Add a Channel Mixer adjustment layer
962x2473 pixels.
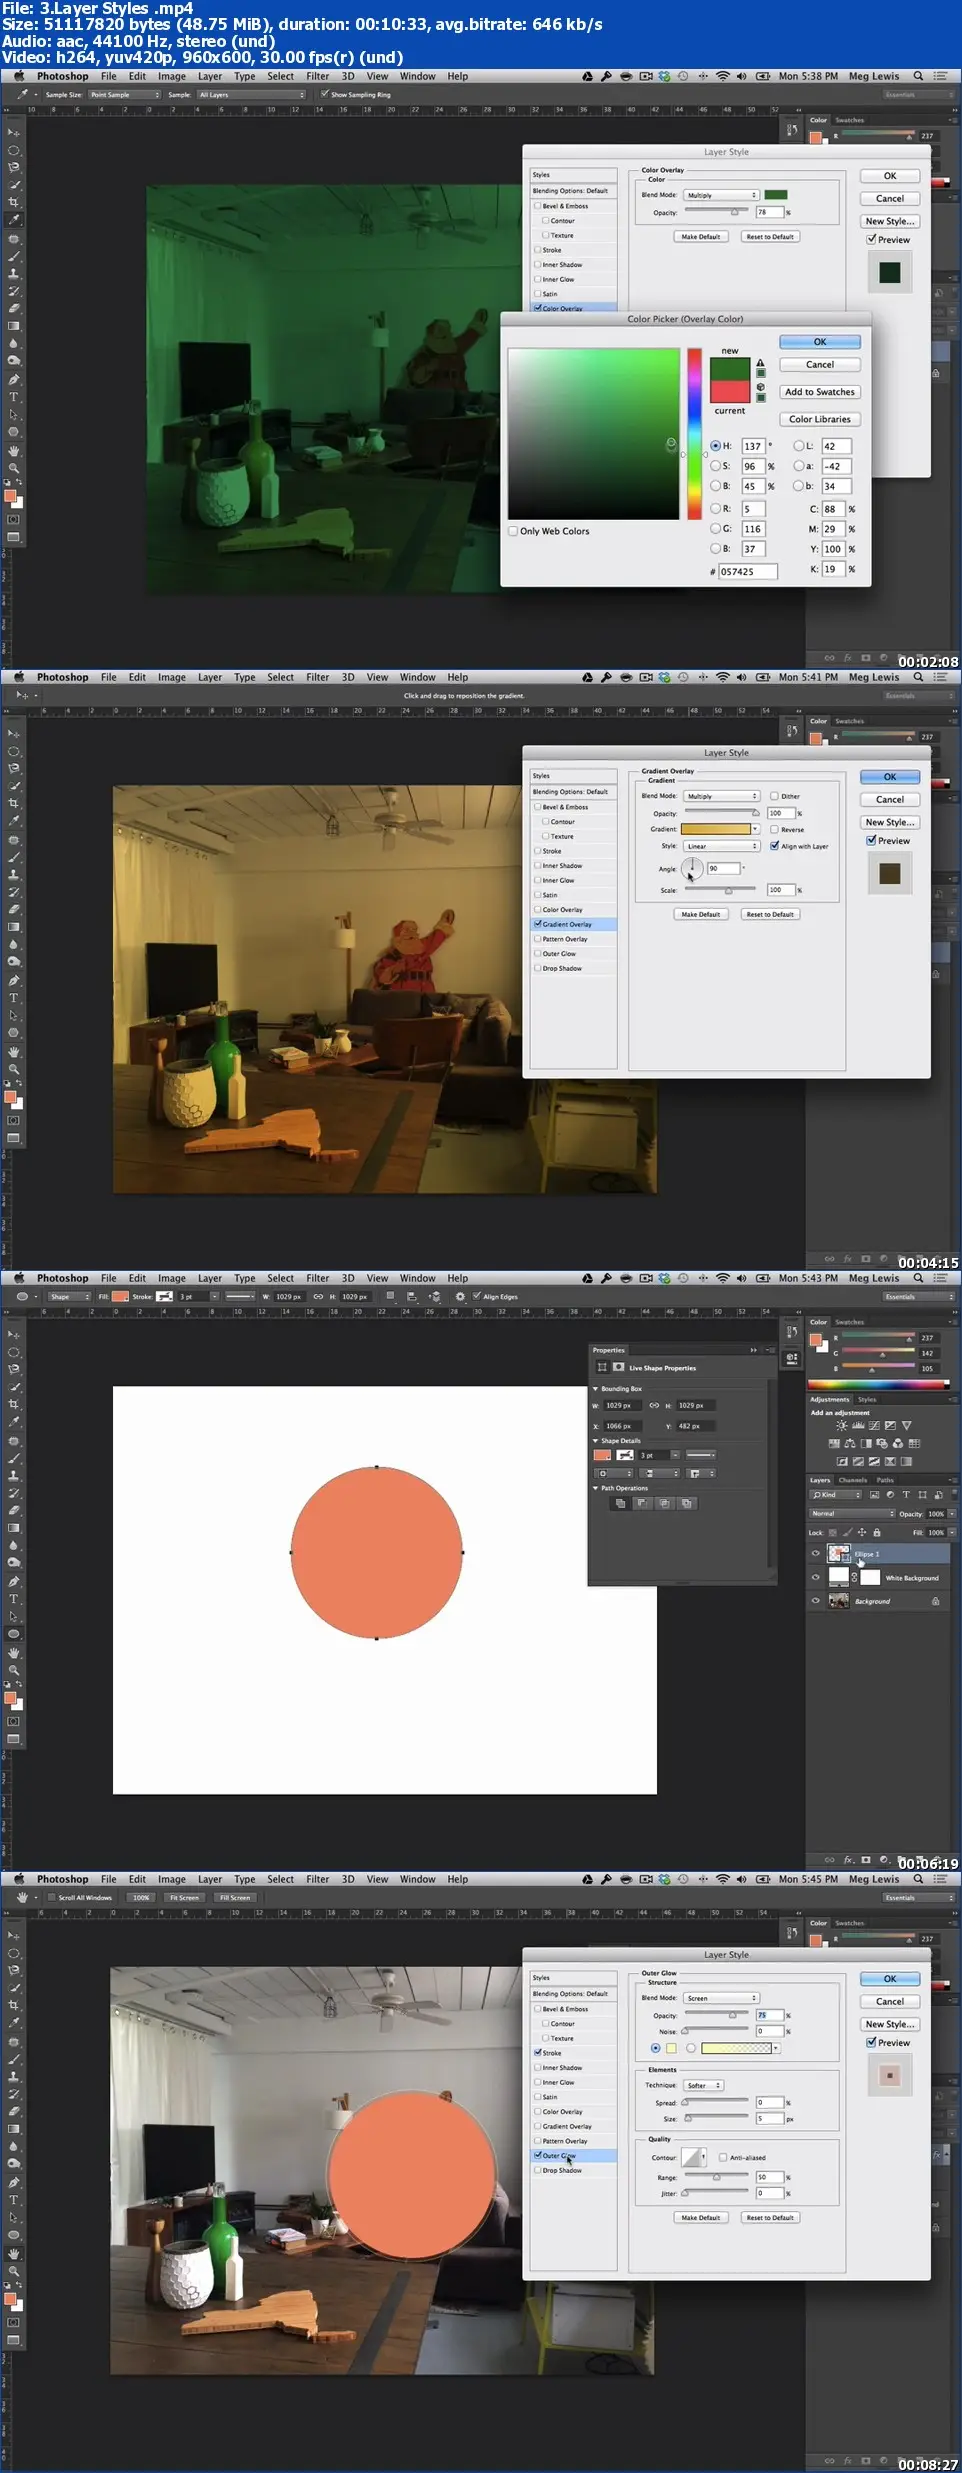[898, 1443]
